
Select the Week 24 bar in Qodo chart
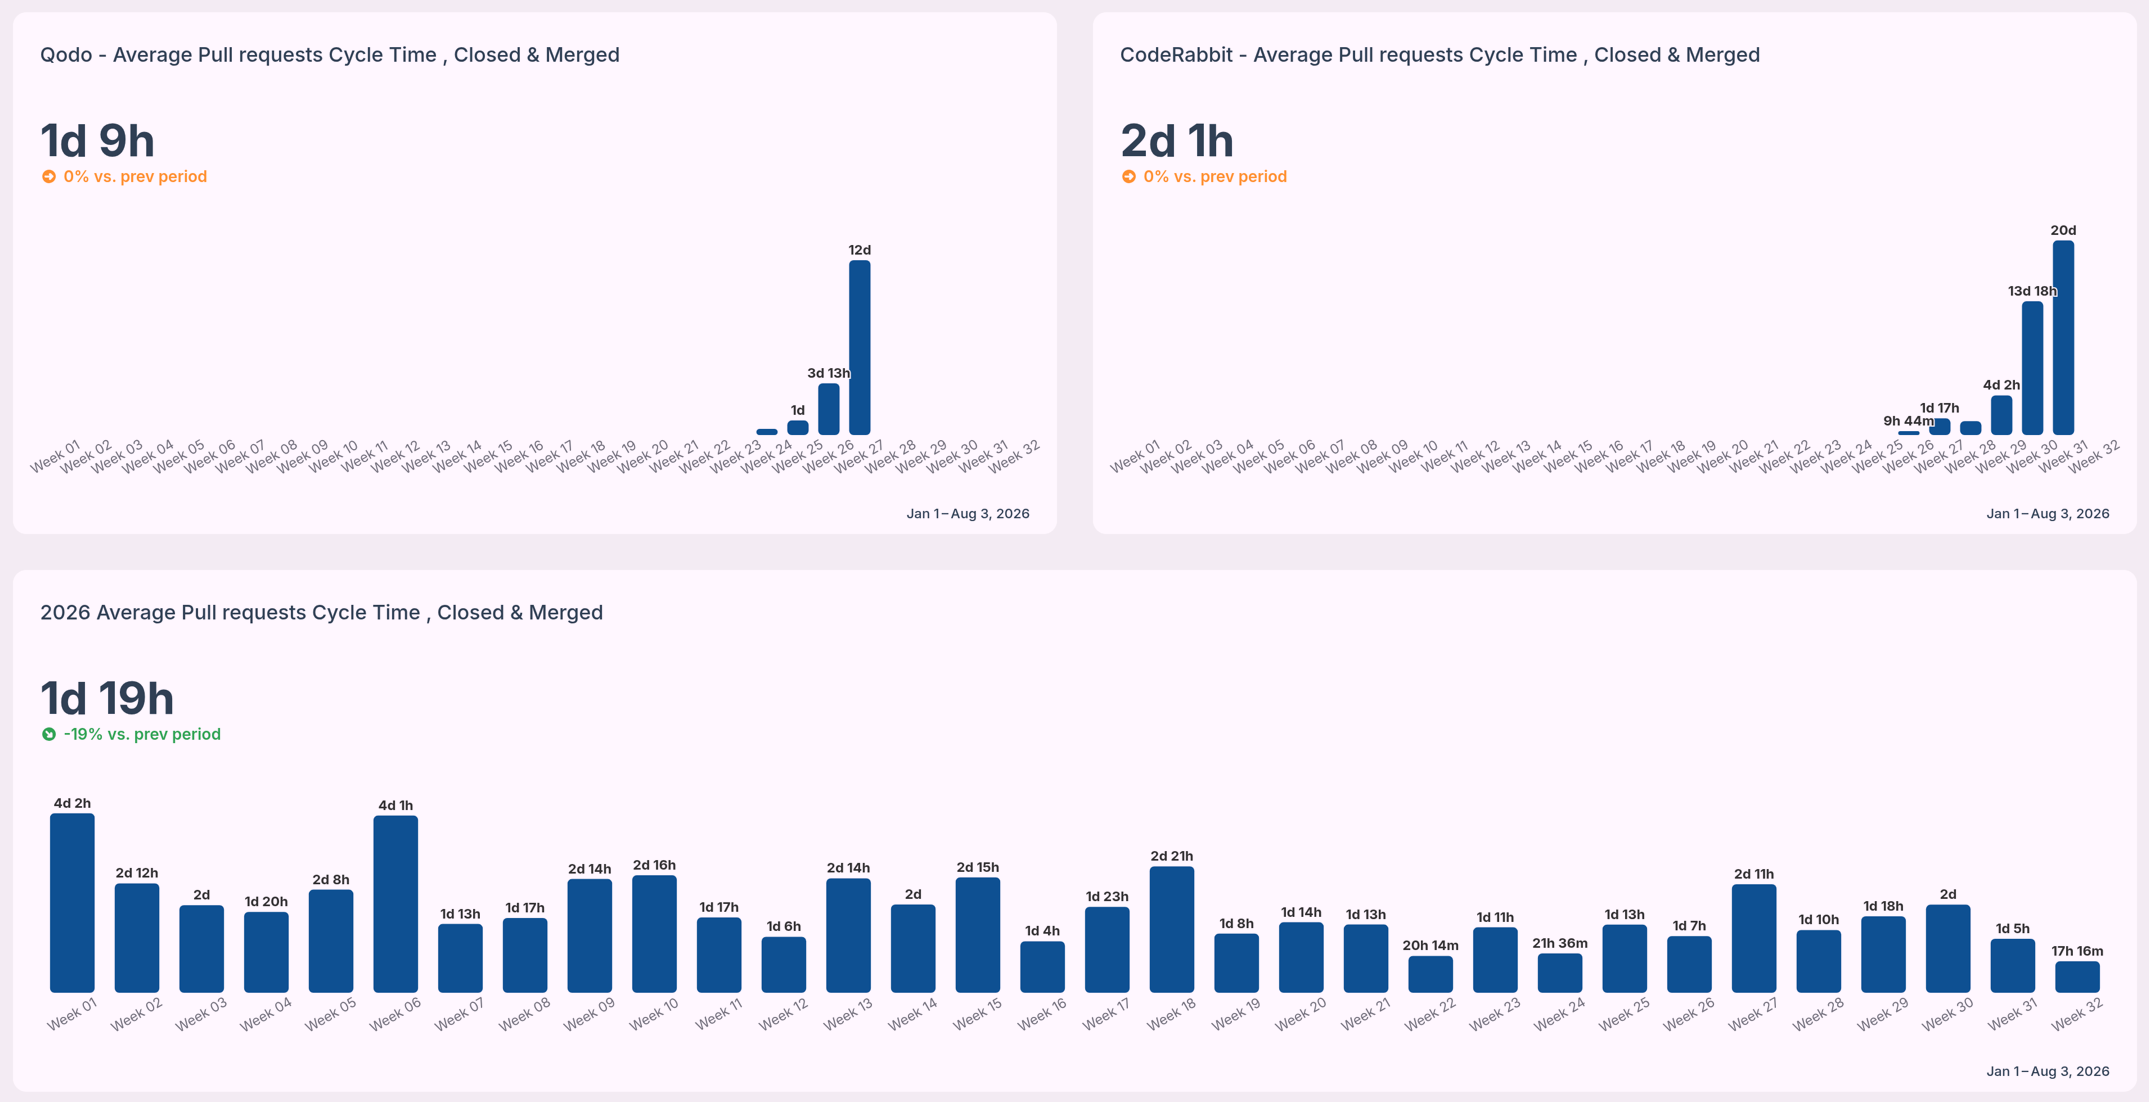(x=767, y=432)
